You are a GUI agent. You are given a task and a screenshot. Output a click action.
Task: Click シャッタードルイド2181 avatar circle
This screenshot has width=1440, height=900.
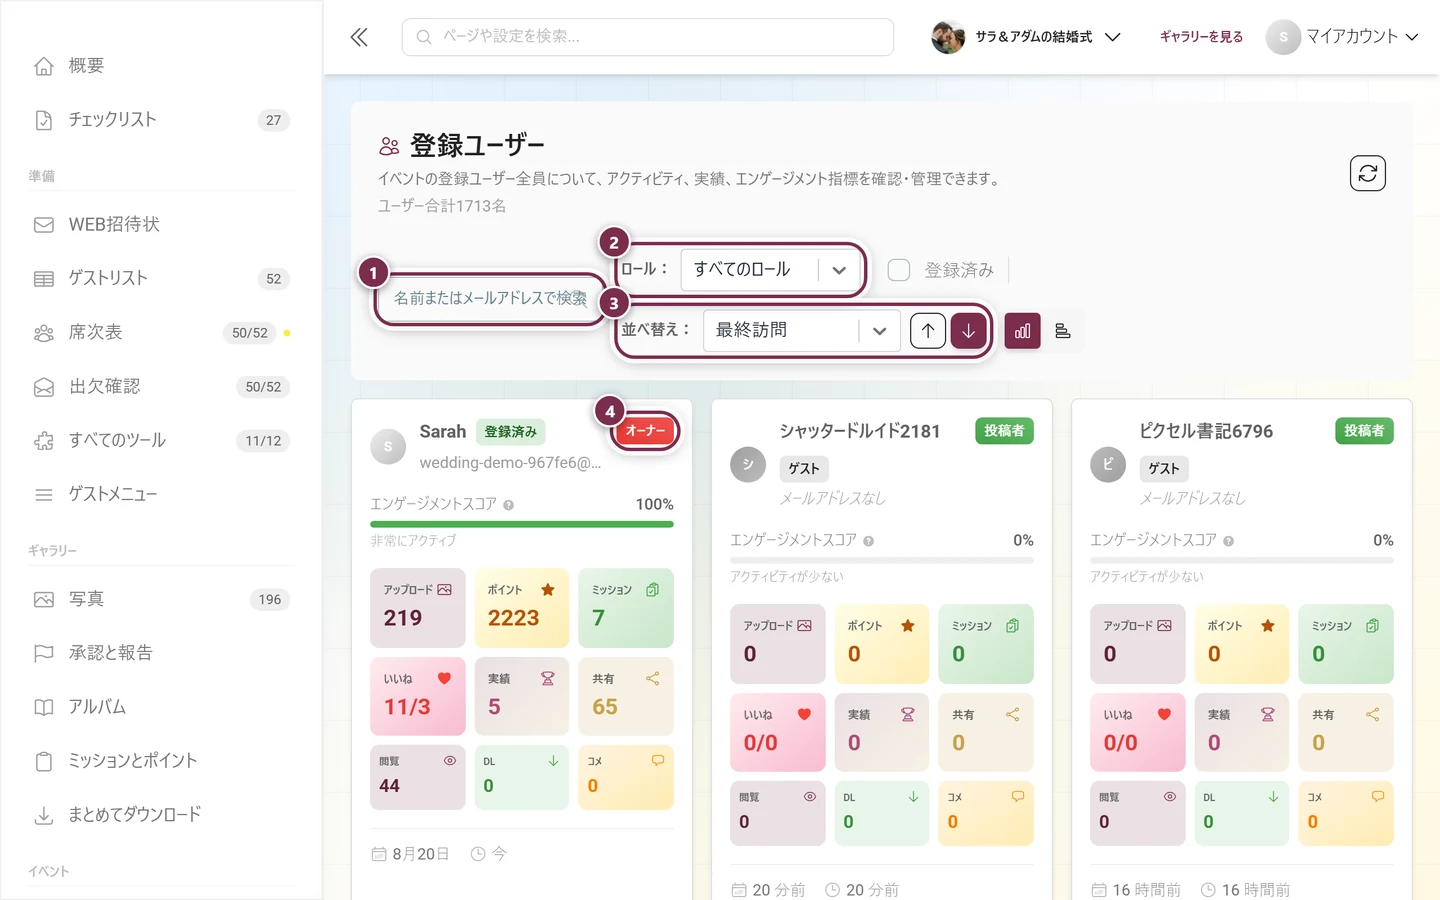click(x=748, y=464)
